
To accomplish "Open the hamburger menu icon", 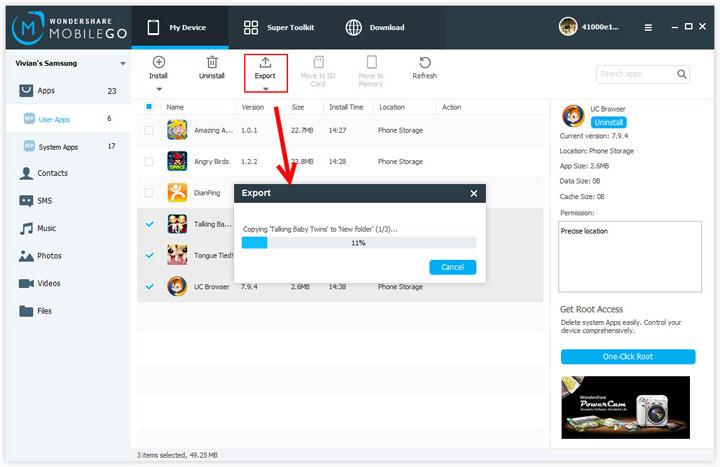I will pyautogui.click(x=648, y=28).
